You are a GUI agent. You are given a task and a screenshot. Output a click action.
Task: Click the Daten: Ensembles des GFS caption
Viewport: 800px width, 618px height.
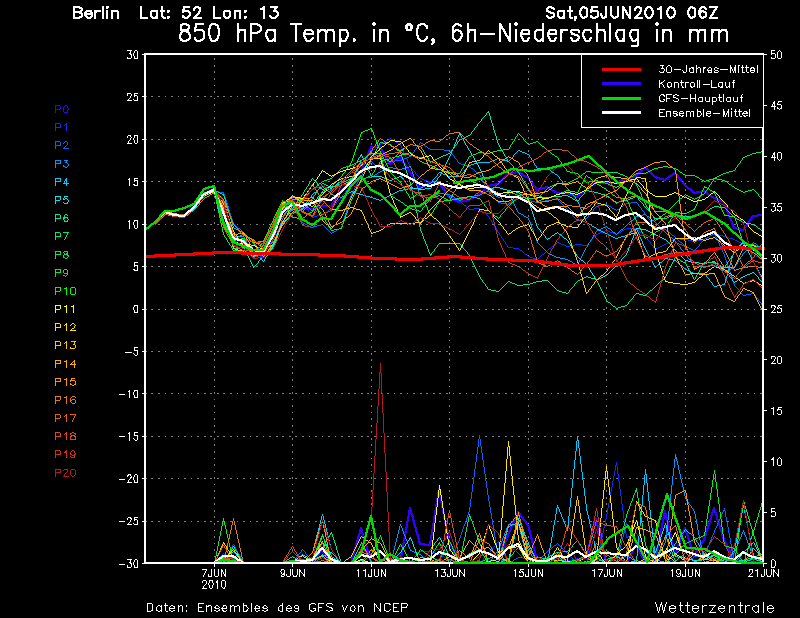coord(277,608)
